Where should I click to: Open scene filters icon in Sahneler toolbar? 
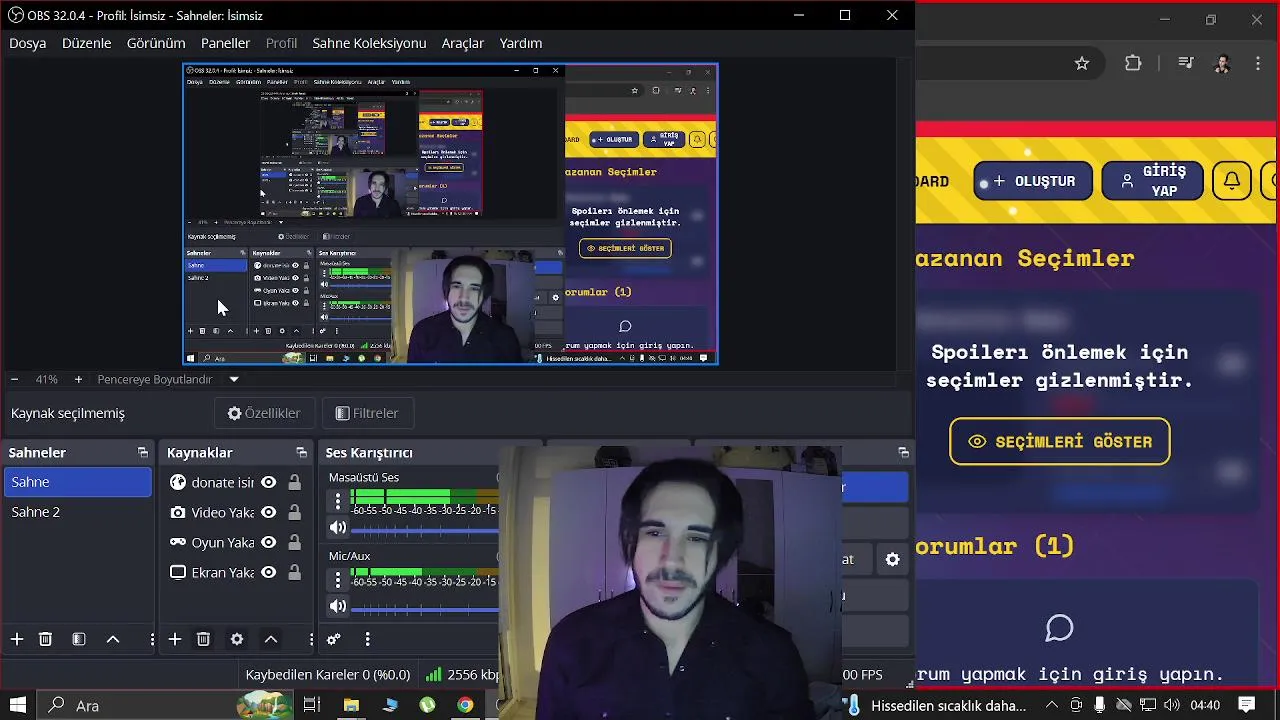tap(79, 639)
